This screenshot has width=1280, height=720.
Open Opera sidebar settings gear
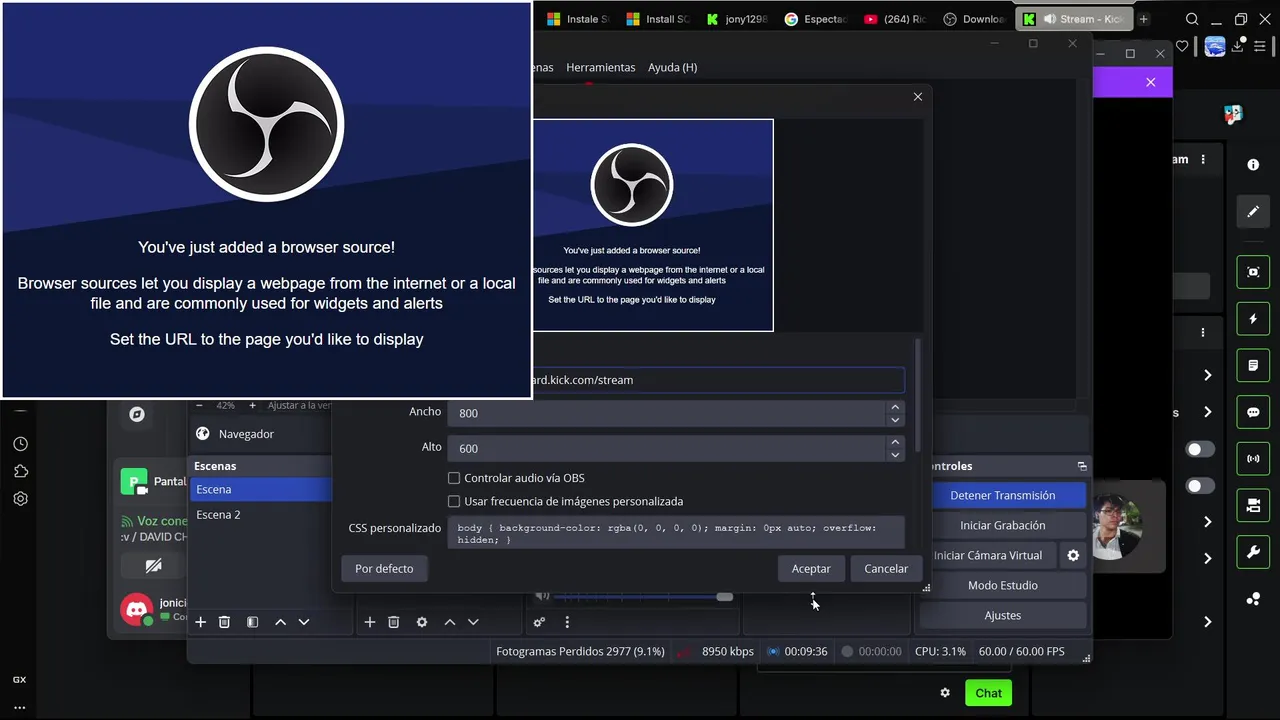20,498
